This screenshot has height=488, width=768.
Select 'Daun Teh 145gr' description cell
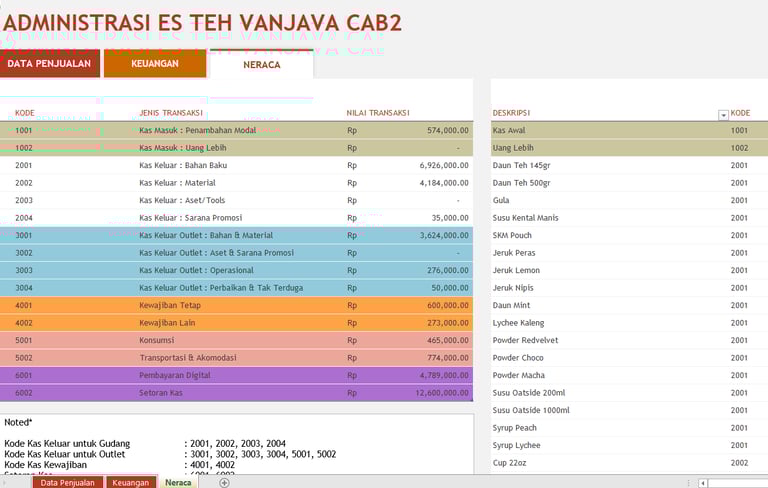tap(522, 165)
